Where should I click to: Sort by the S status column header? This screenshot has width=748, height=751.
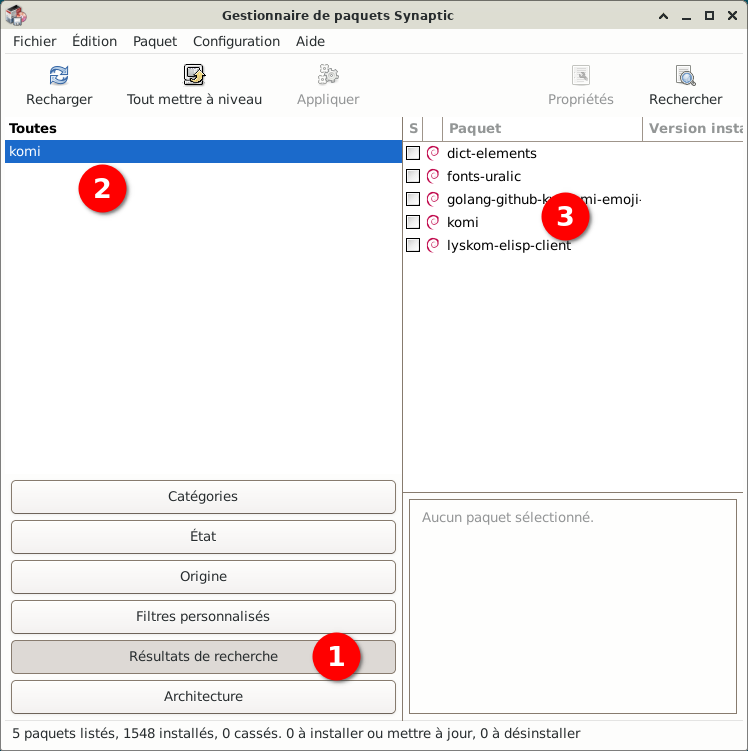pos(413,128)
